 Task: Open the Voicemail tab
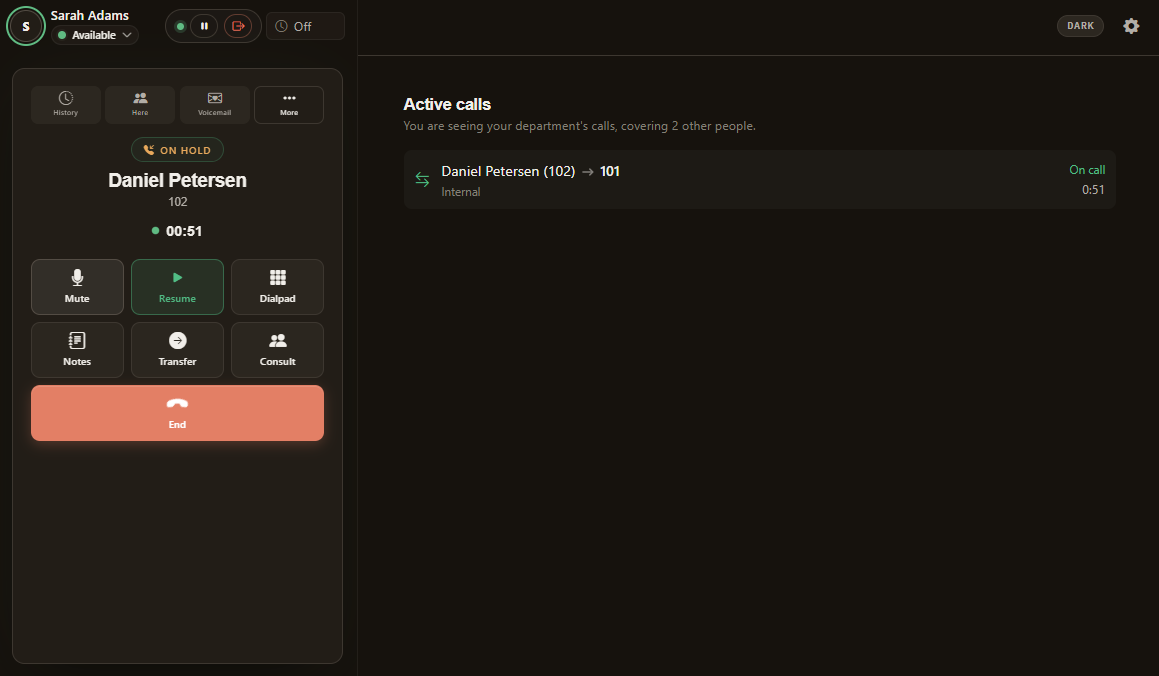point(214,104)
